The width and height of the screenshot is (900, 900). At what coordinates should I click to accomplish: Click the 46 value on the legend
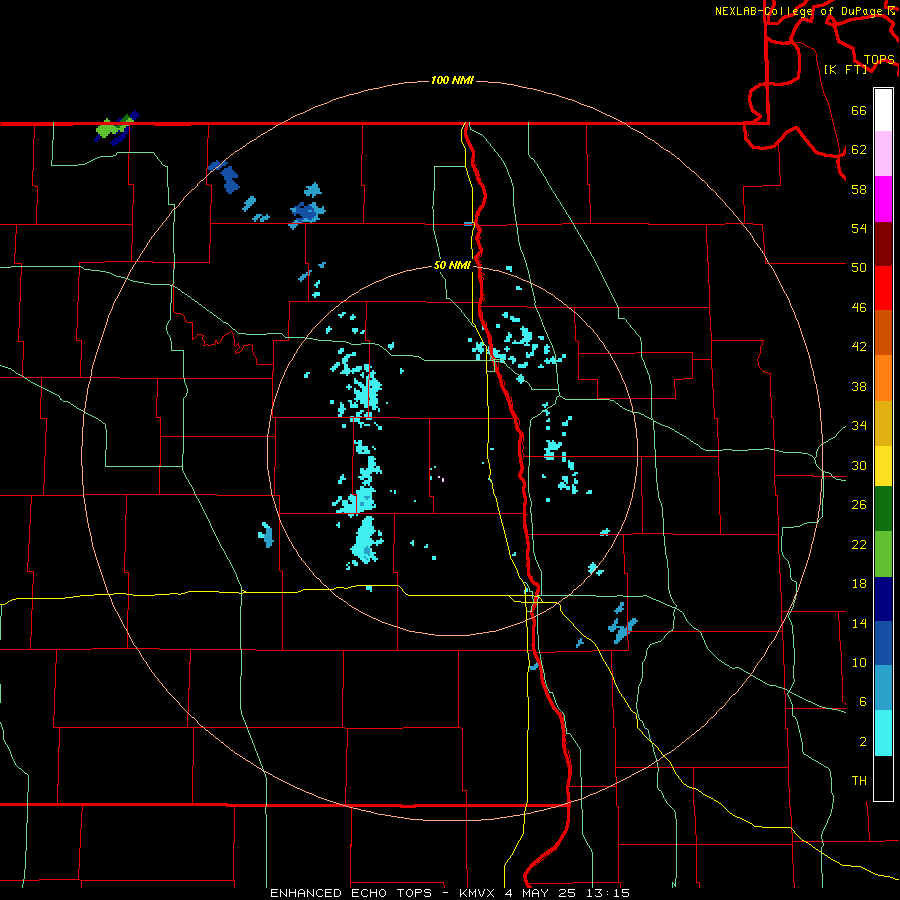(x=859, y=308)
